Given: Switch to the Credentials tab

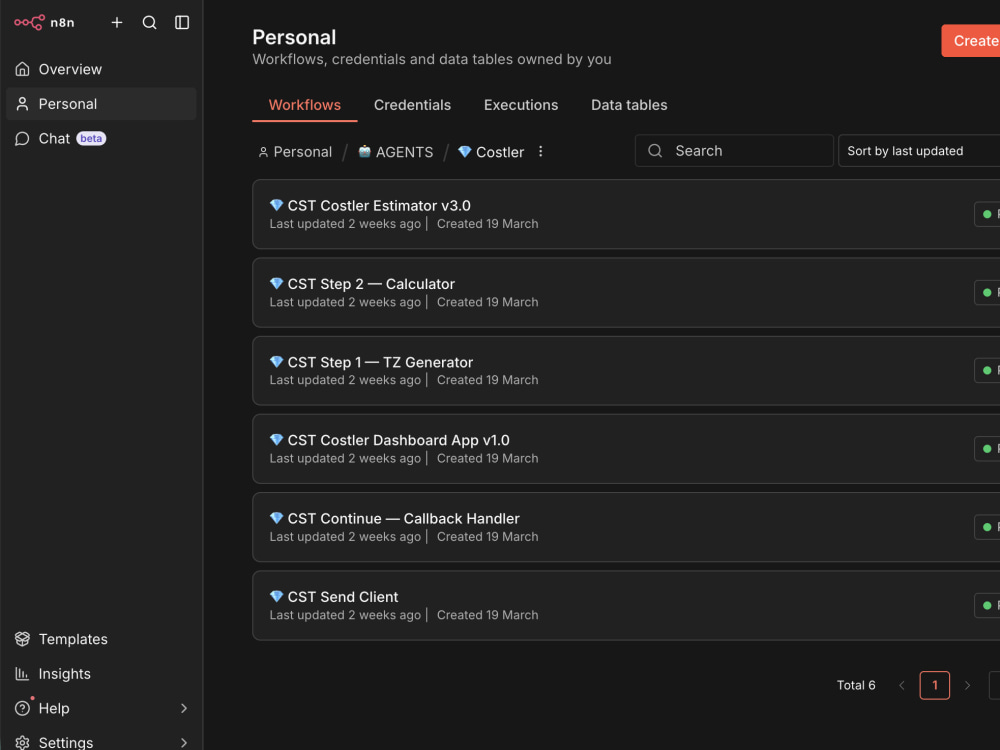Looking at the screenshot, I should (412, 105).
